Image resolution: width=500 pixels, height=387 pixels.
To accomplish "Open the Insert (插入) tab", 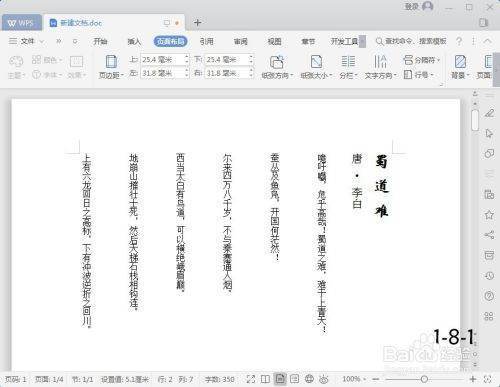I will (134, 41).
